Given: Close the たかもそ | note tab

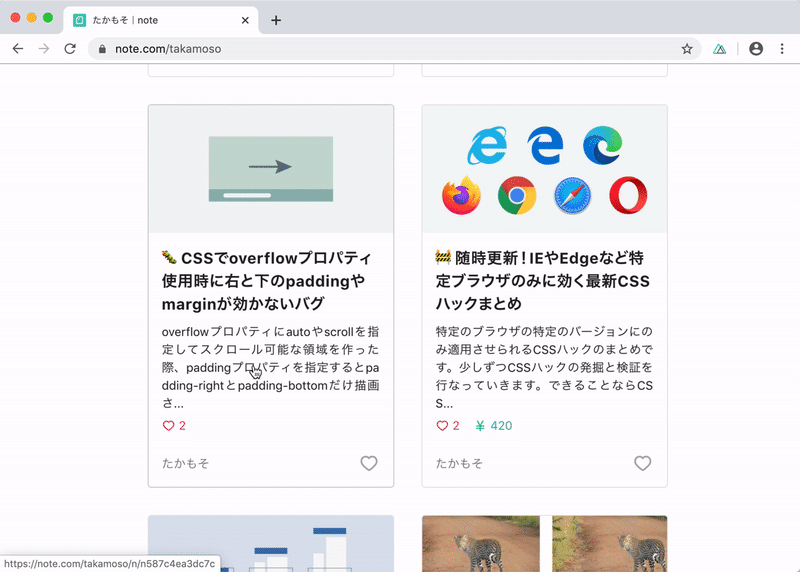Looking at the screenshot, I should (x=245, y=20).
